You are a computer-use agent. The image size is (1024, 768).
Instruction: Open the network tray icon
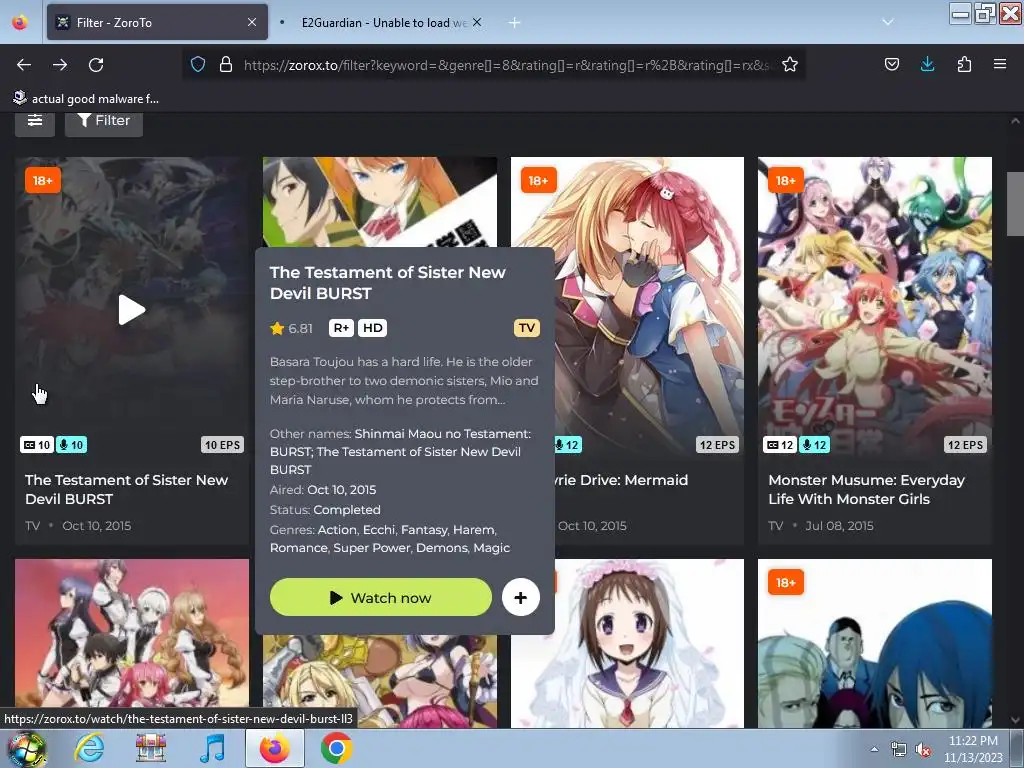pos(899,750)
